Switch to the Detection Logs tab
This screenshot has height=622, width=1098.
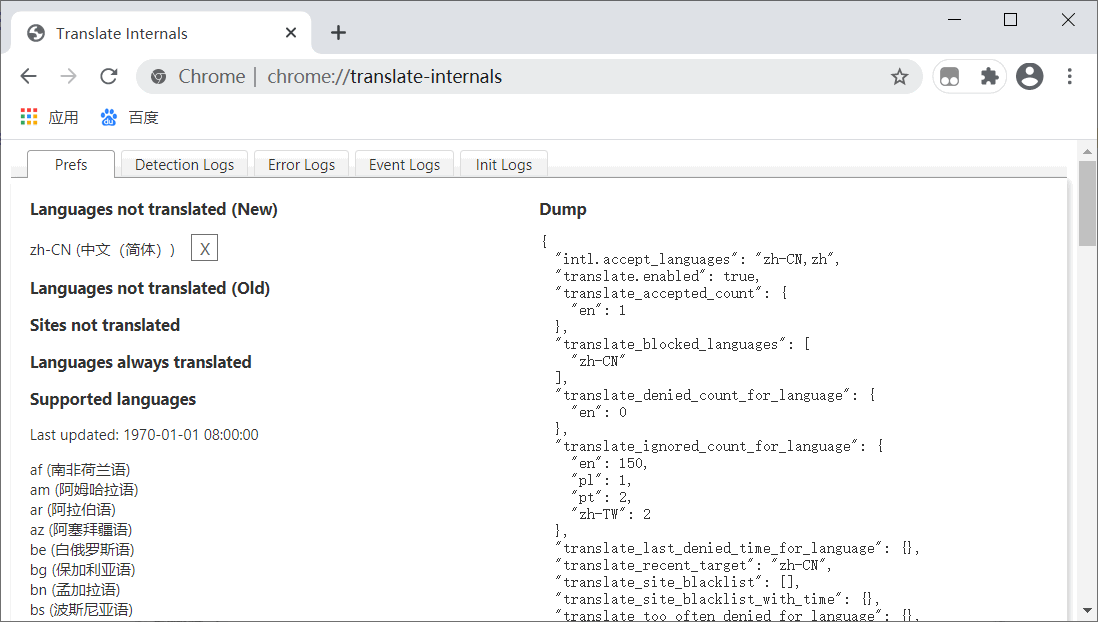(184, 164)
